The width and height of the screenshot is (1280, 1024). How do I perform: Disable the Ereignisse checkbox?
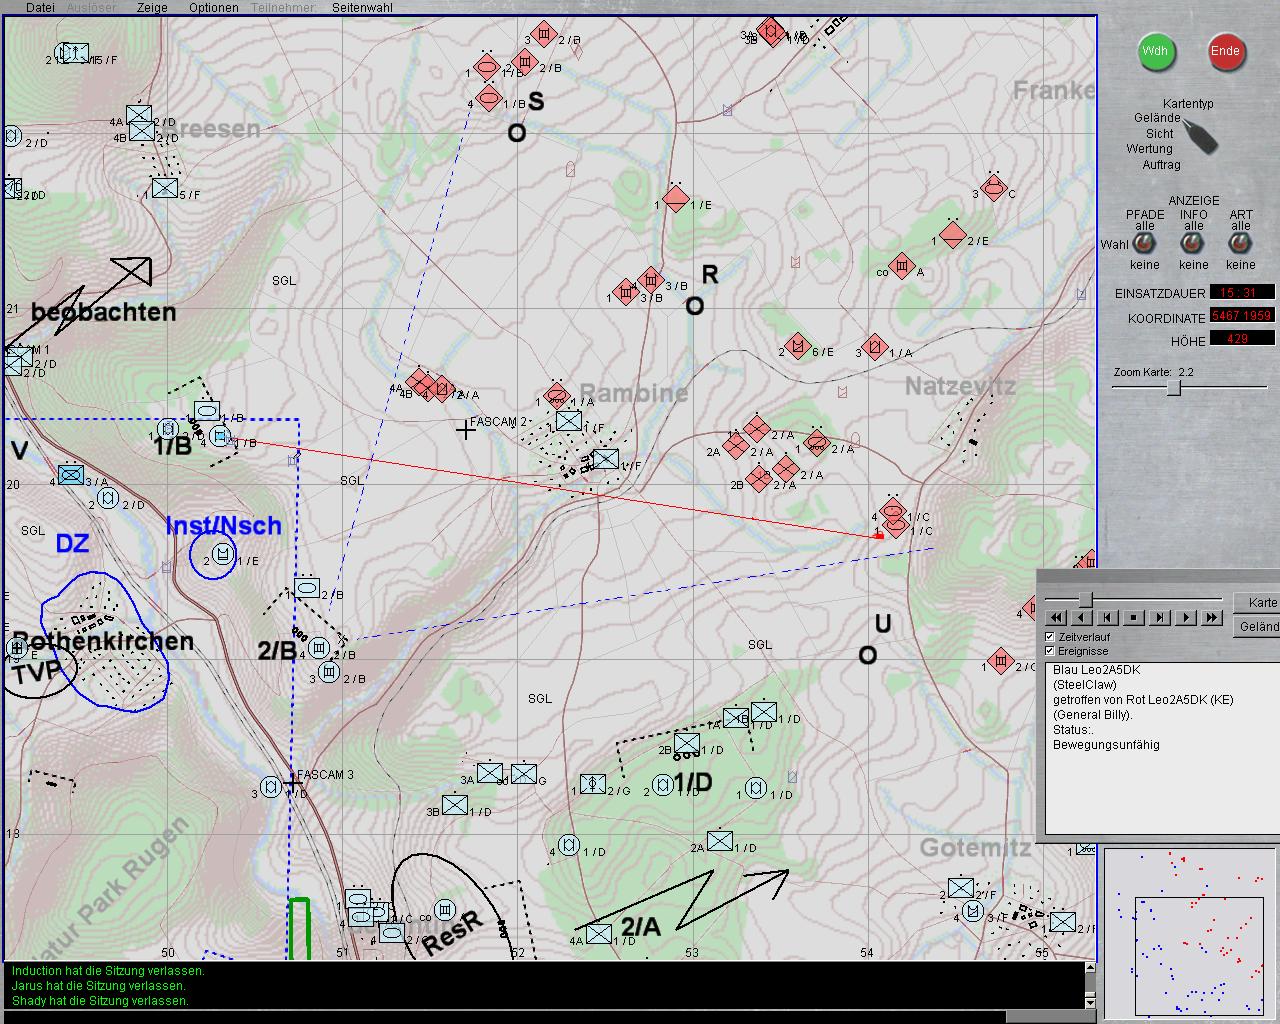coord(1050,651)
